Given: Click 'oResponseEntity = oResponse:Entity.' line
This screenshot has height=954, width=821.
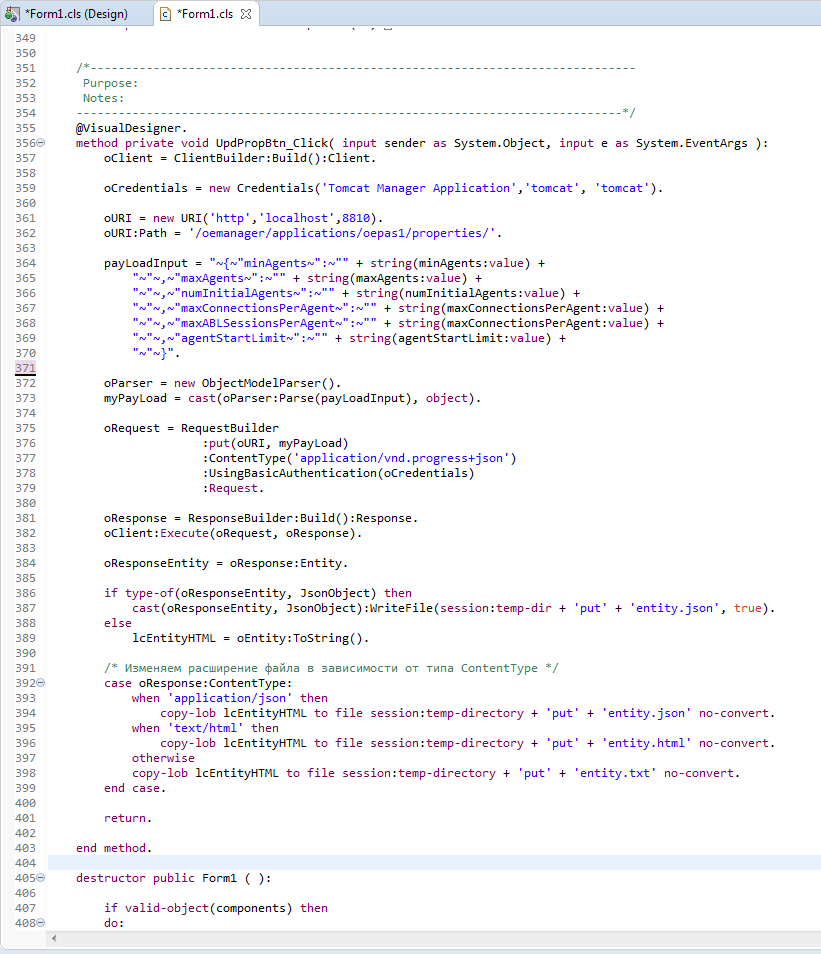Looking at the screenshot, I should [x=226, y=563].
